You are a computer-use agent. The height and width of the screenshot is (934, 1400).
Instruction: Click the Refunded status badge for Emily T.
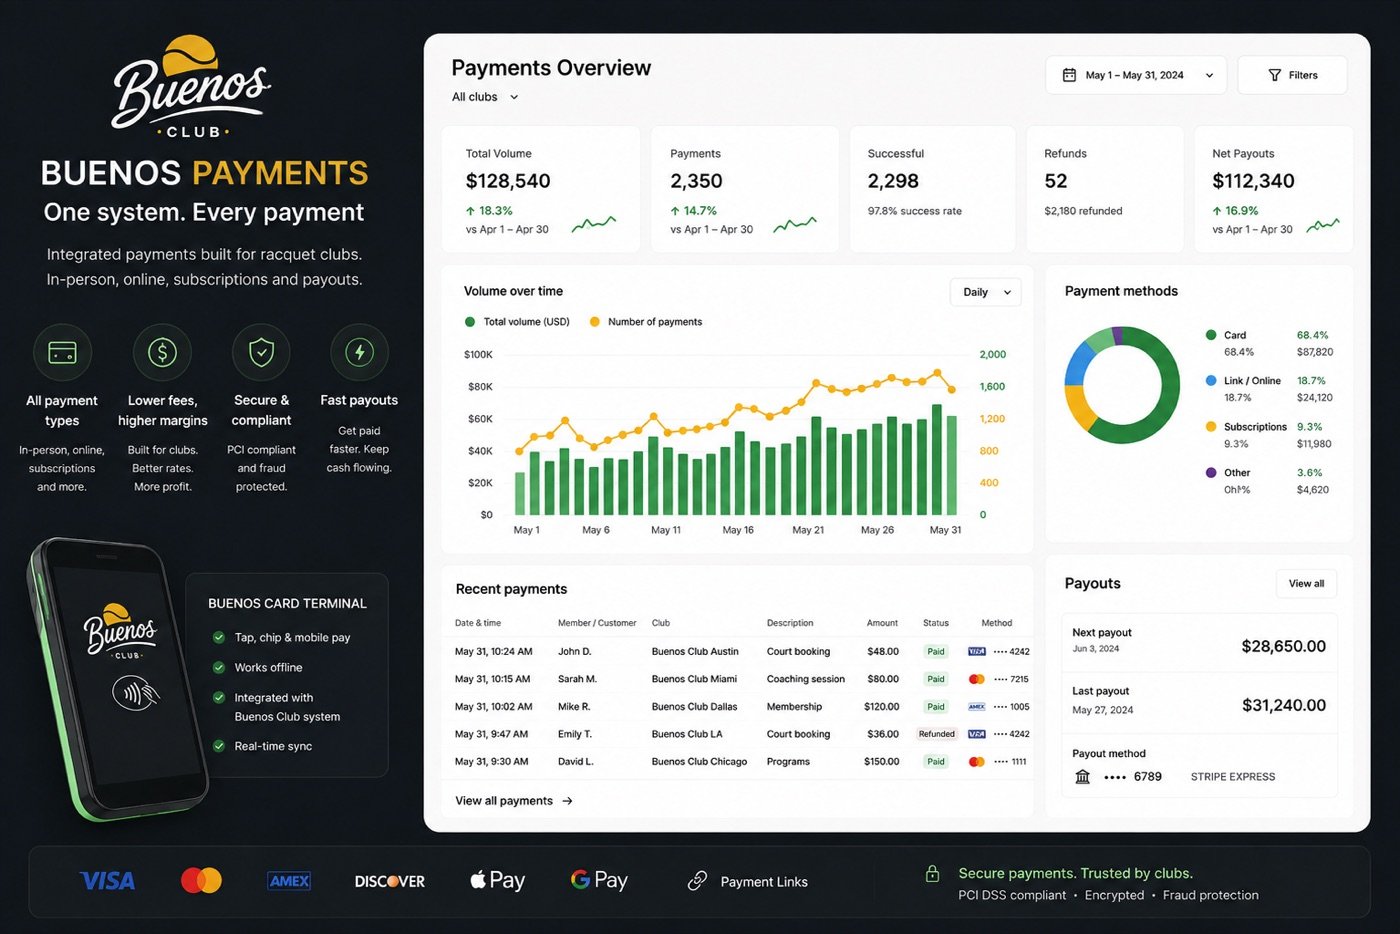tap(937, 734)
